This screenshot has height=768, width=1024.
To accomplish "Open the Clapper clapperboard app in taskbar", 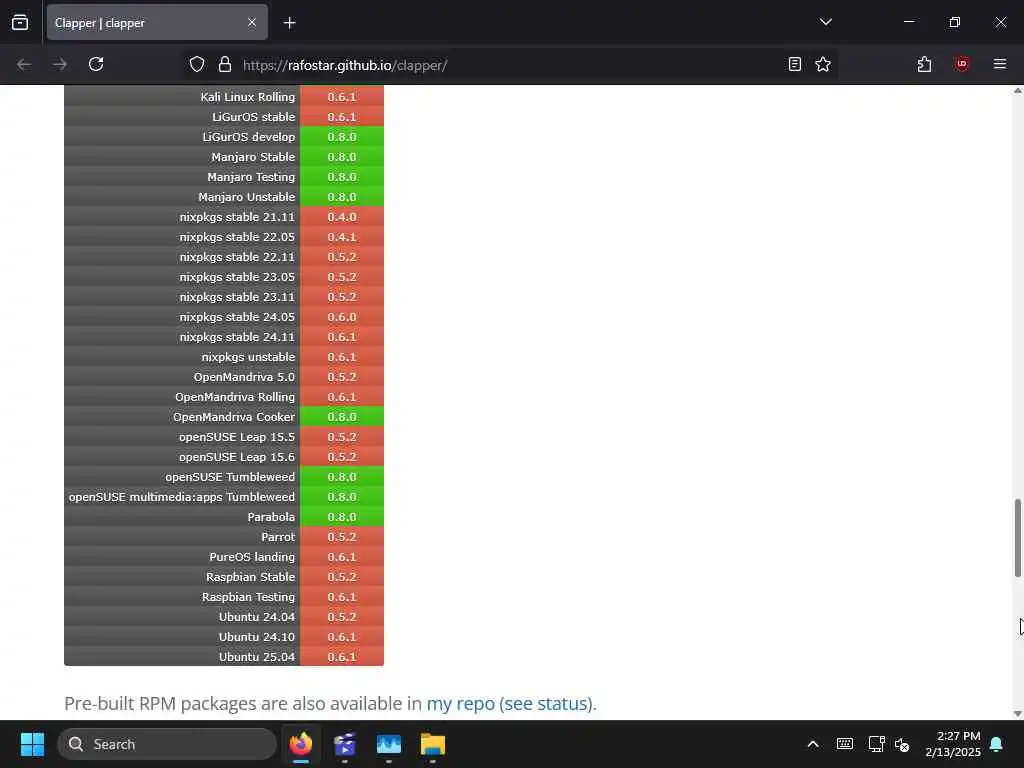I will [x=345, y=744].
